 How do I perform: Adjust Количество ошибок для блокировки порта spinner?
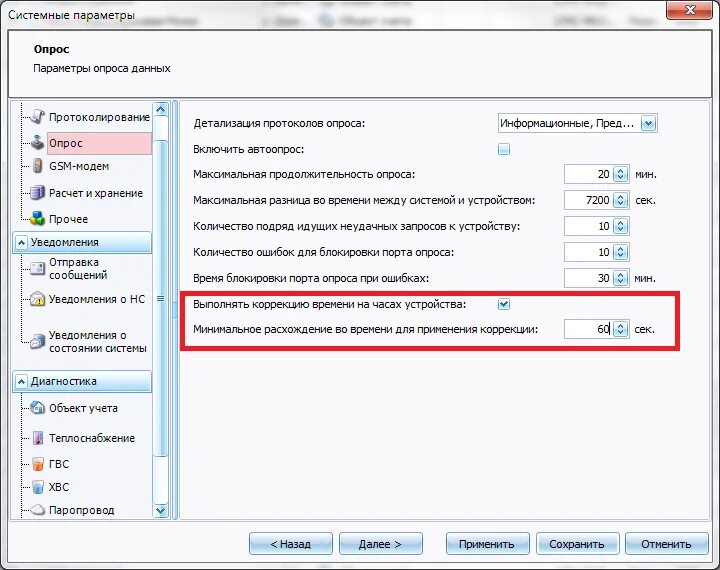click(x=620, y=252)
